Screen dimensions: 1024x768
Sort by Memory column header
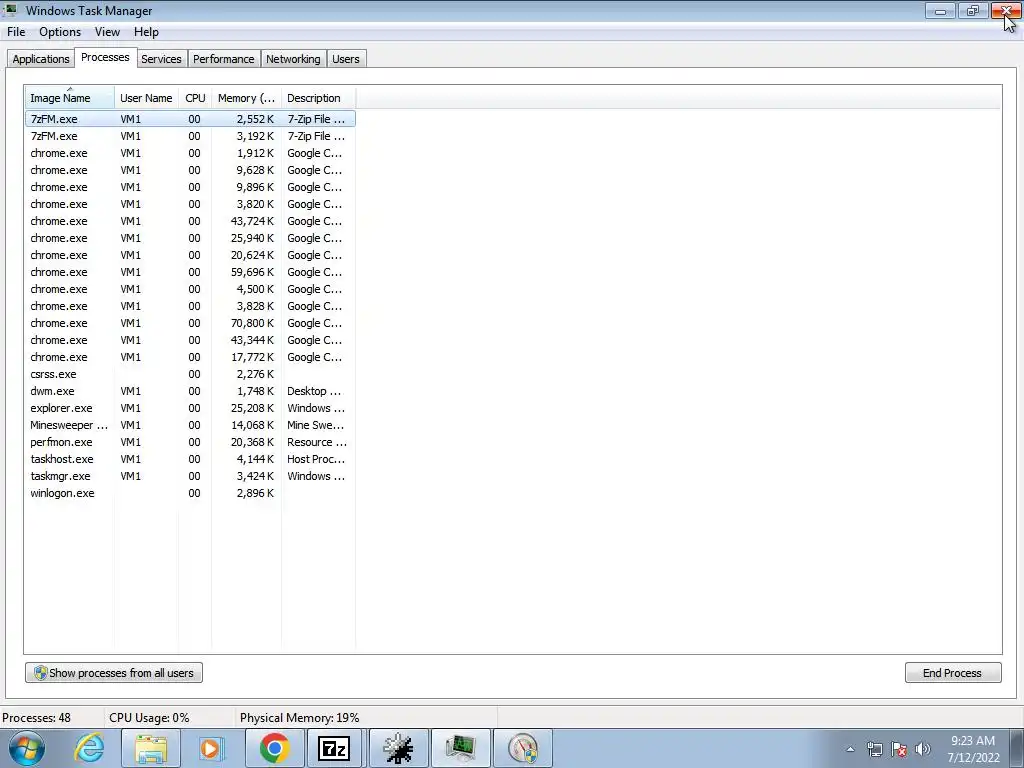click(246, 98)
